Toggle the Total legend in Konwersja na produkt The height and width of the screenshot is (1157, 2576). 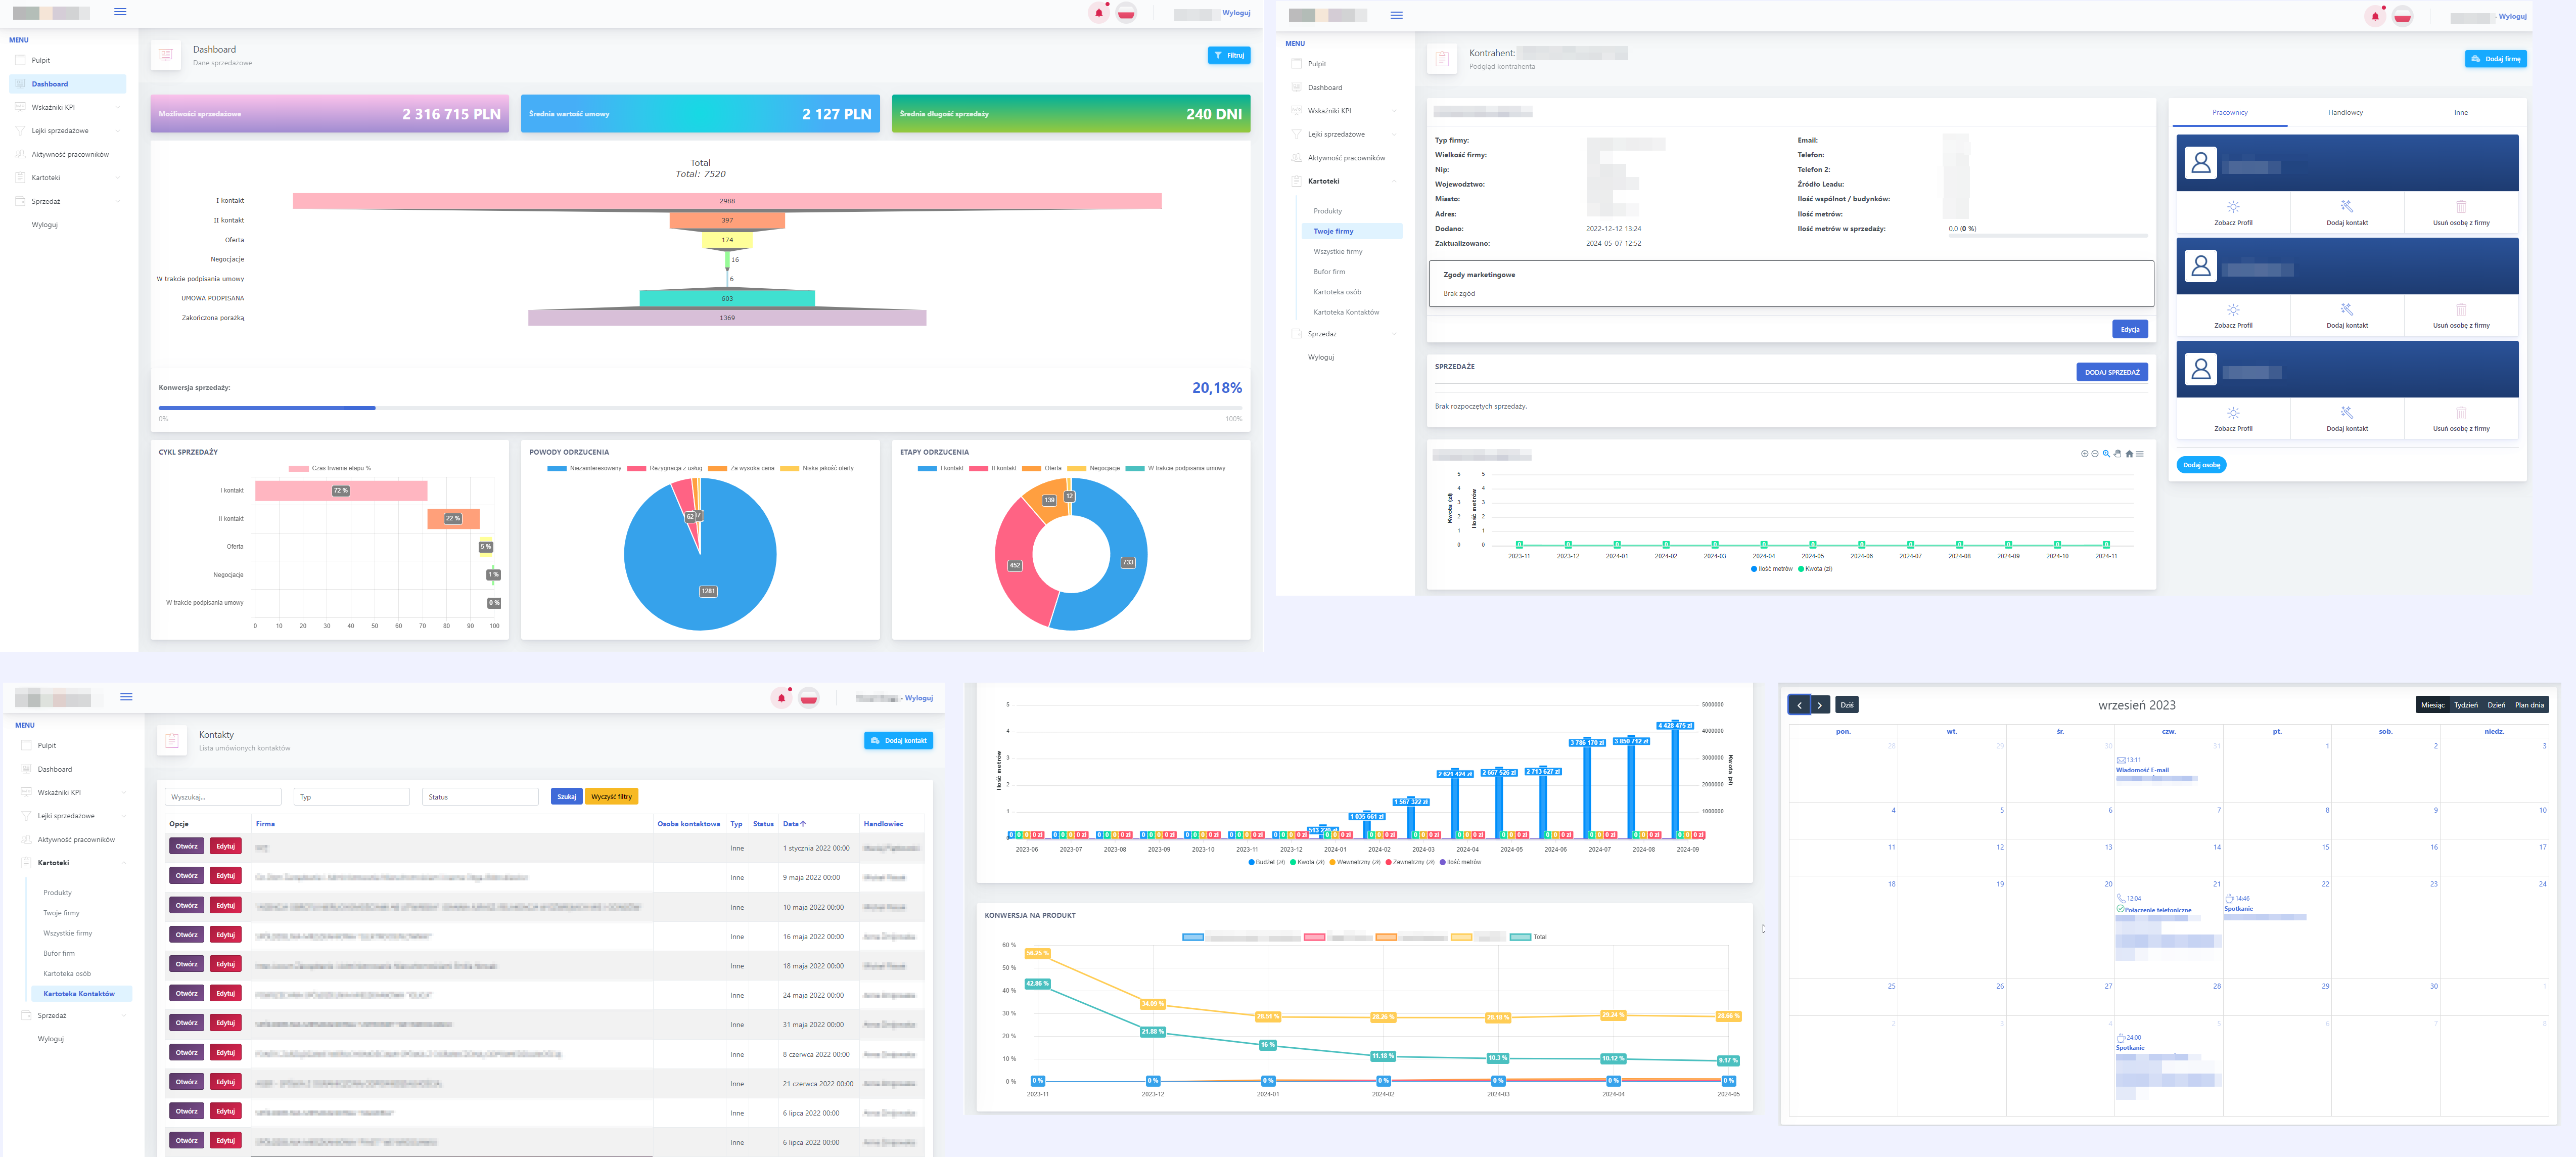coord(1529,937)
